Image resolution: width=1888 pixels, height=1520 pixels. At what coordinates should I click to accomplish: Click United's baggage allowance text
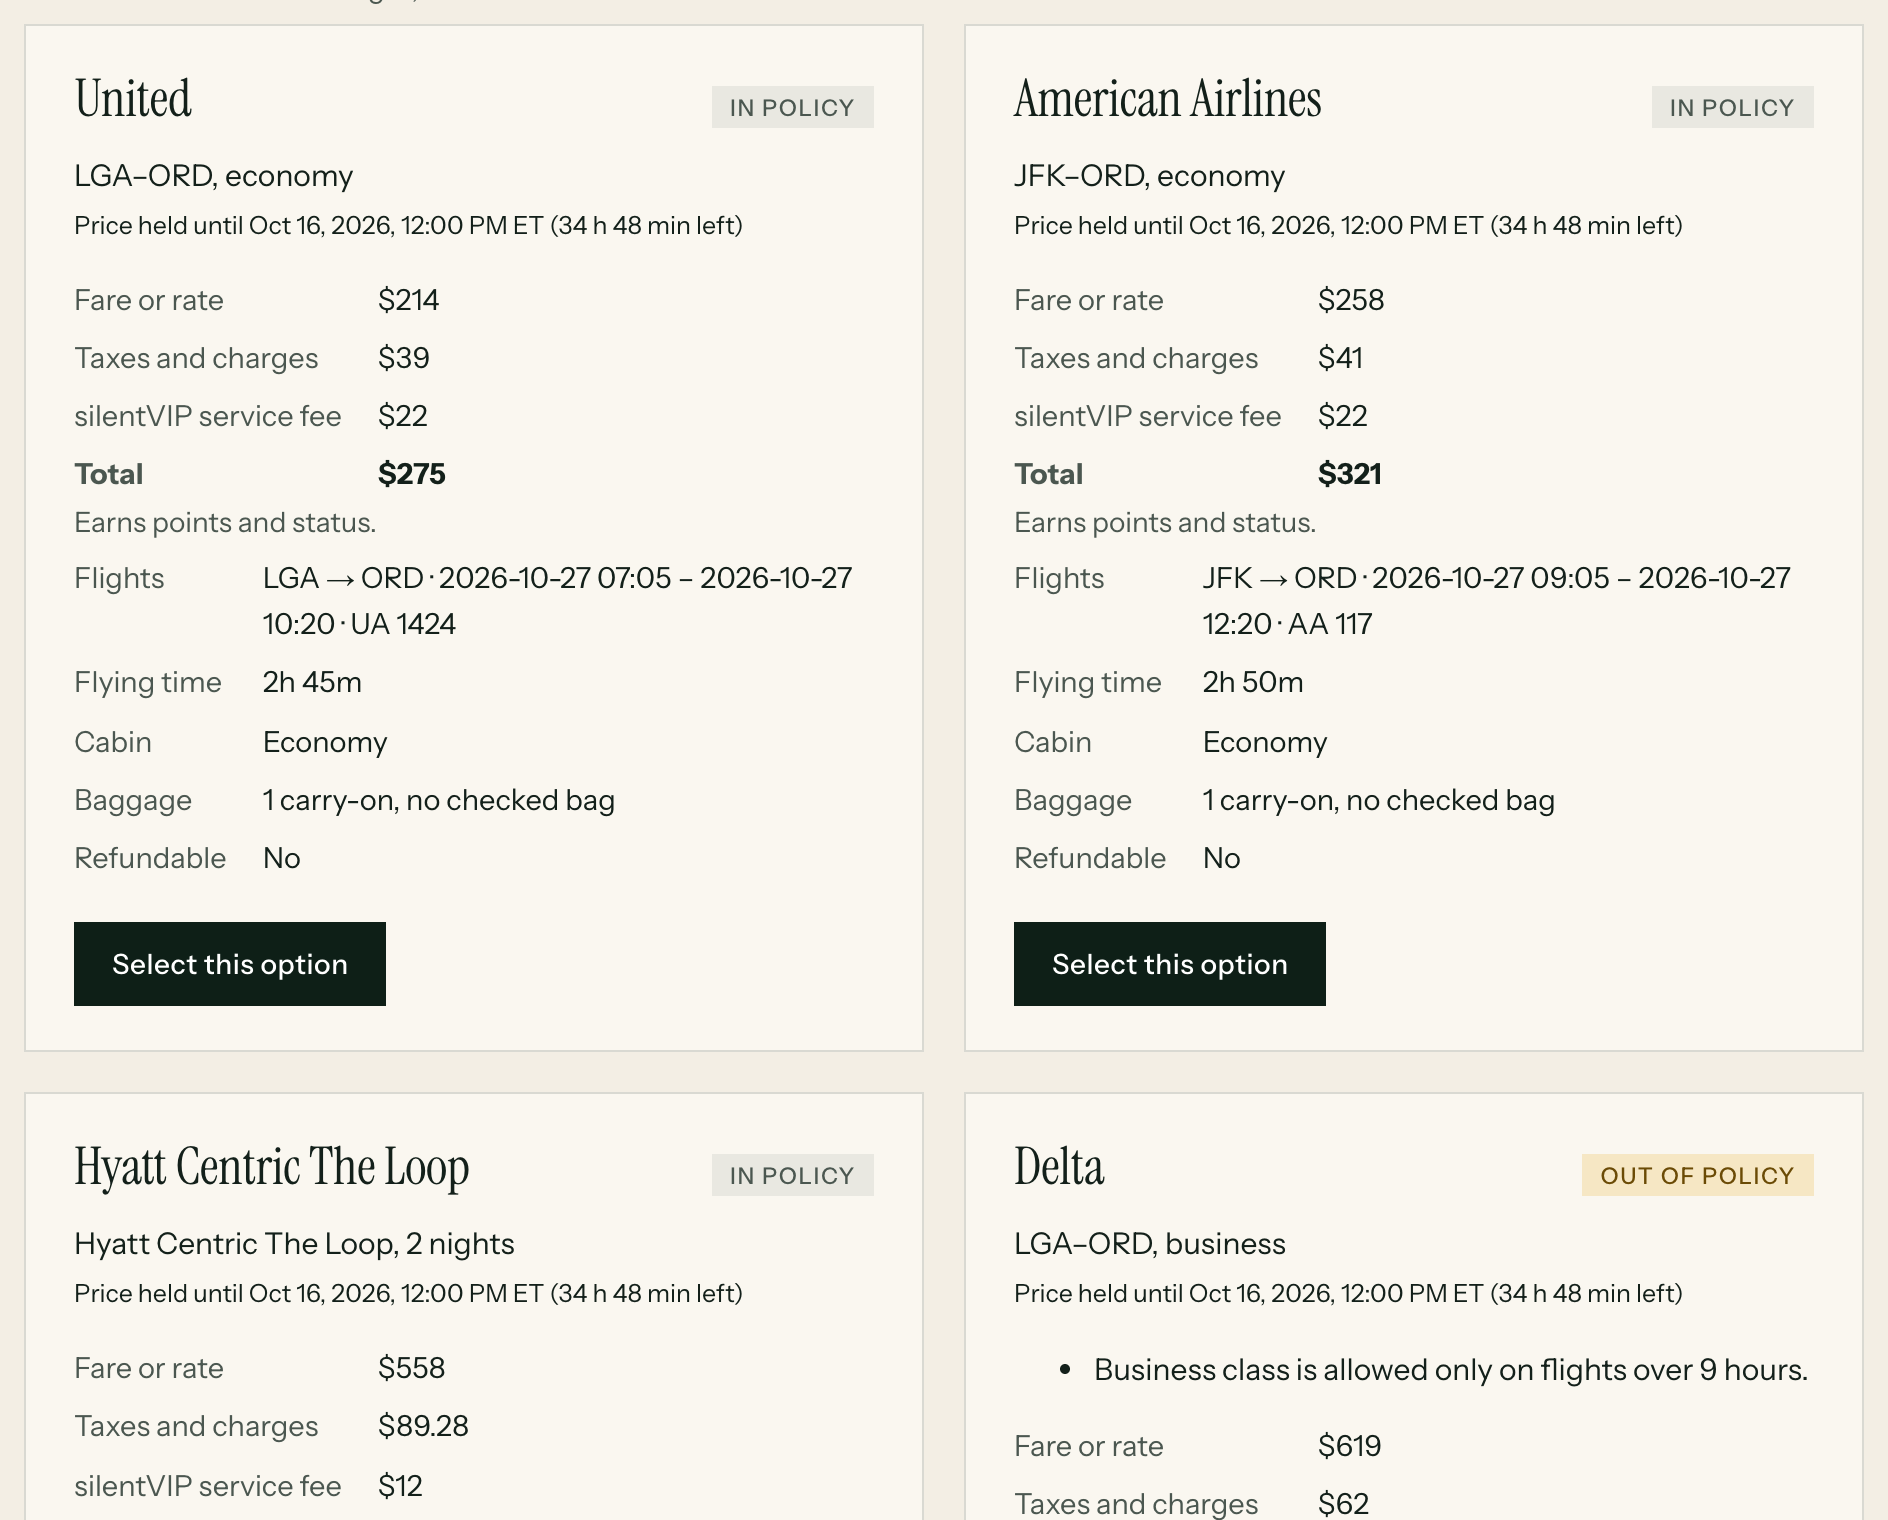coord(439,800)
